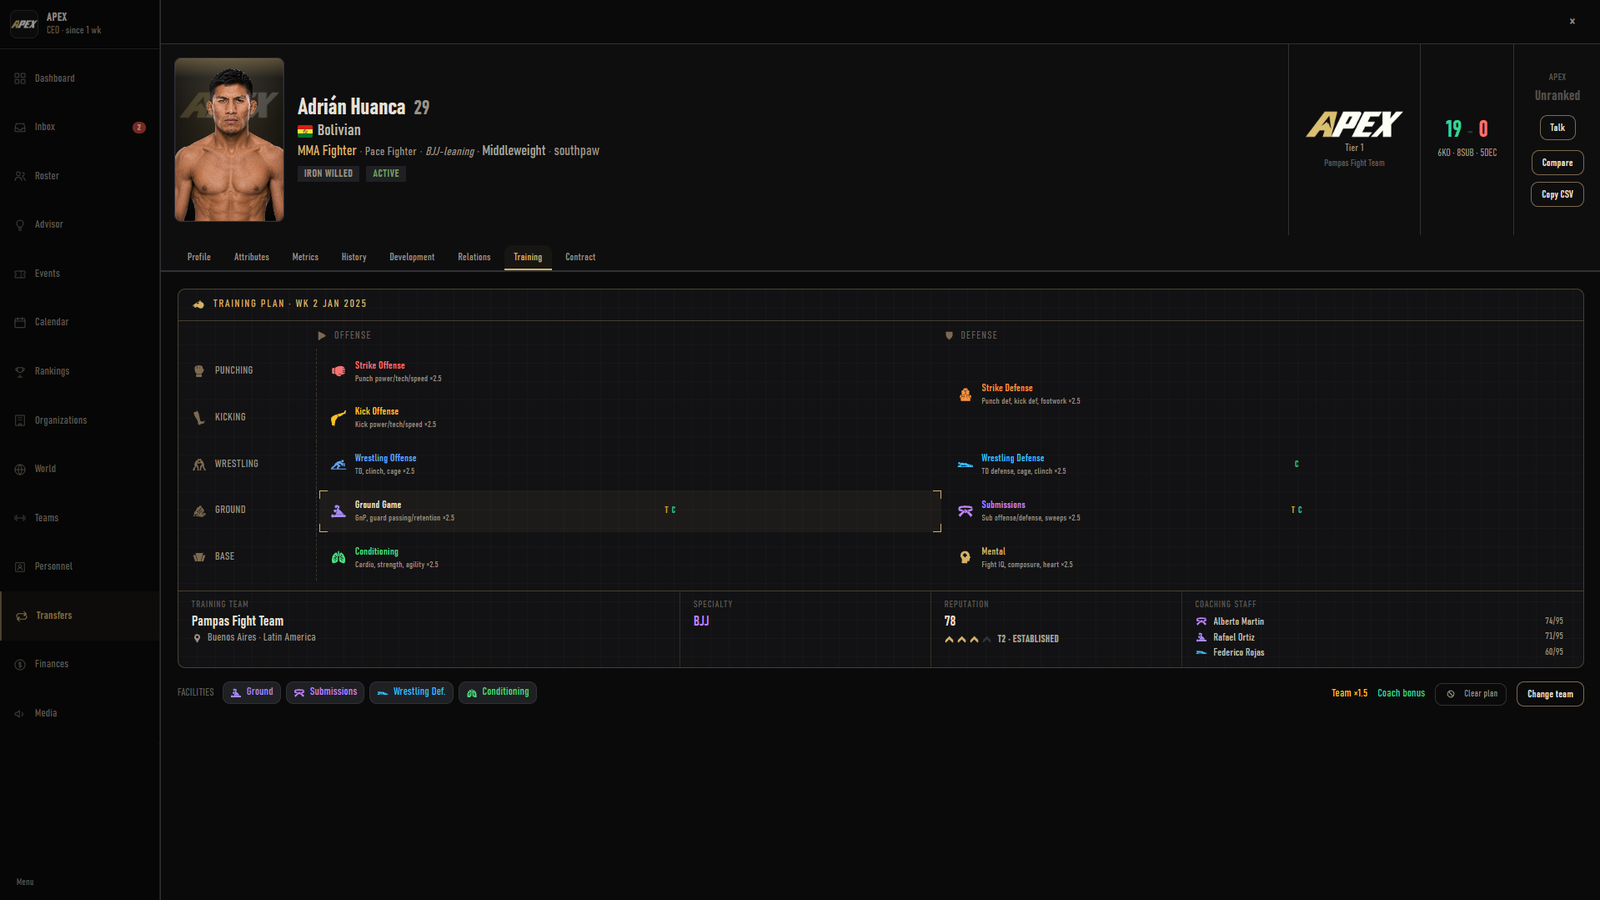The height and width of the screenshot is (900, 1600).
Task: Click the APEX organization logo
Action: tap(1354, 125)
